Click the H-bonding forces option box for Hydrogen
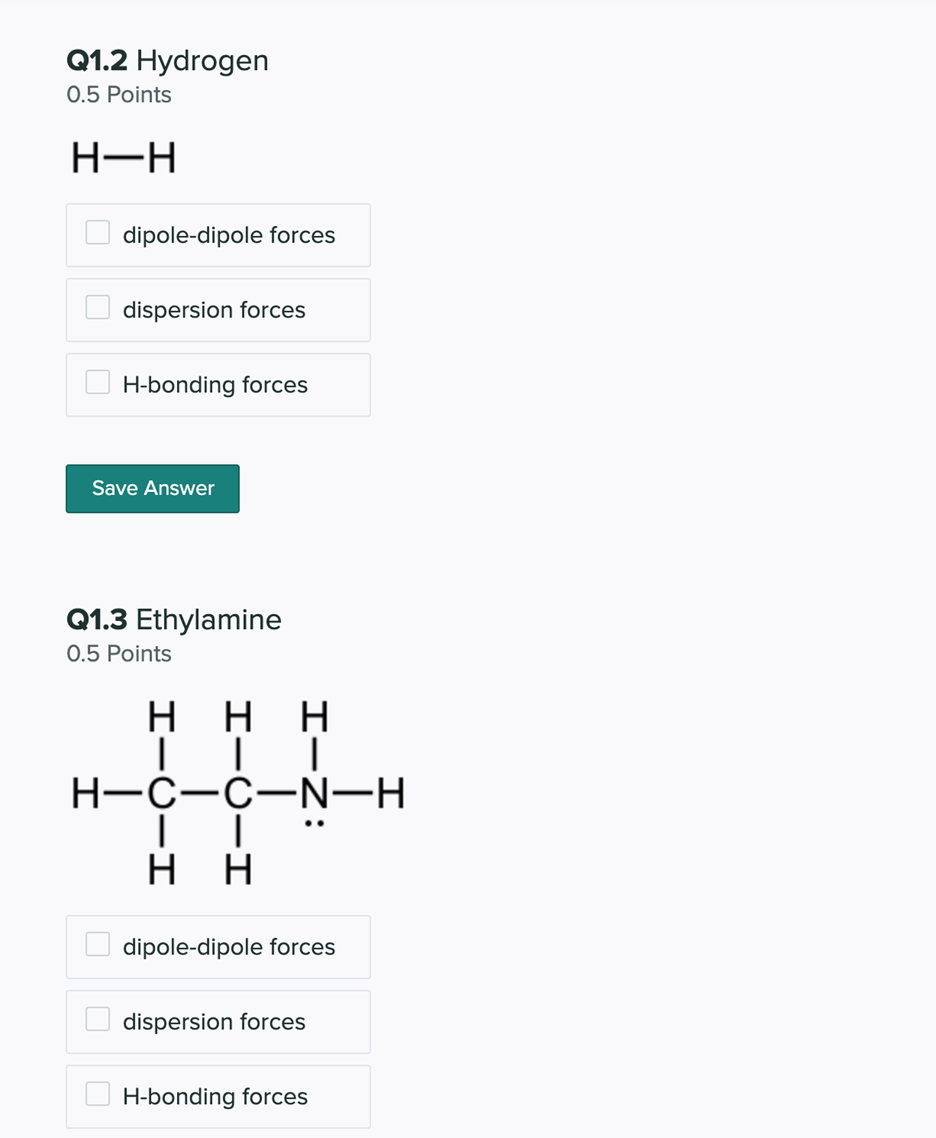 tap(97, 381)
